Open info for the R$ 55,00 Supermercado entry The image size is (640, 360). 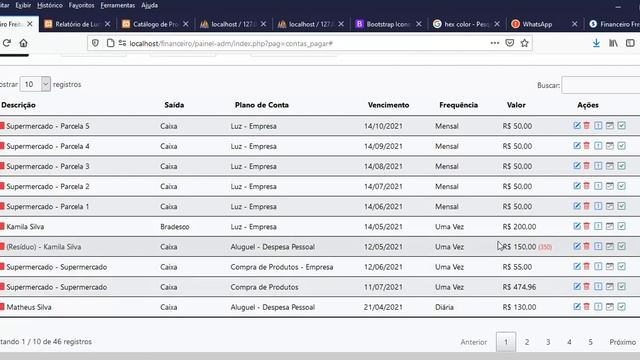[x=598, y=266]
